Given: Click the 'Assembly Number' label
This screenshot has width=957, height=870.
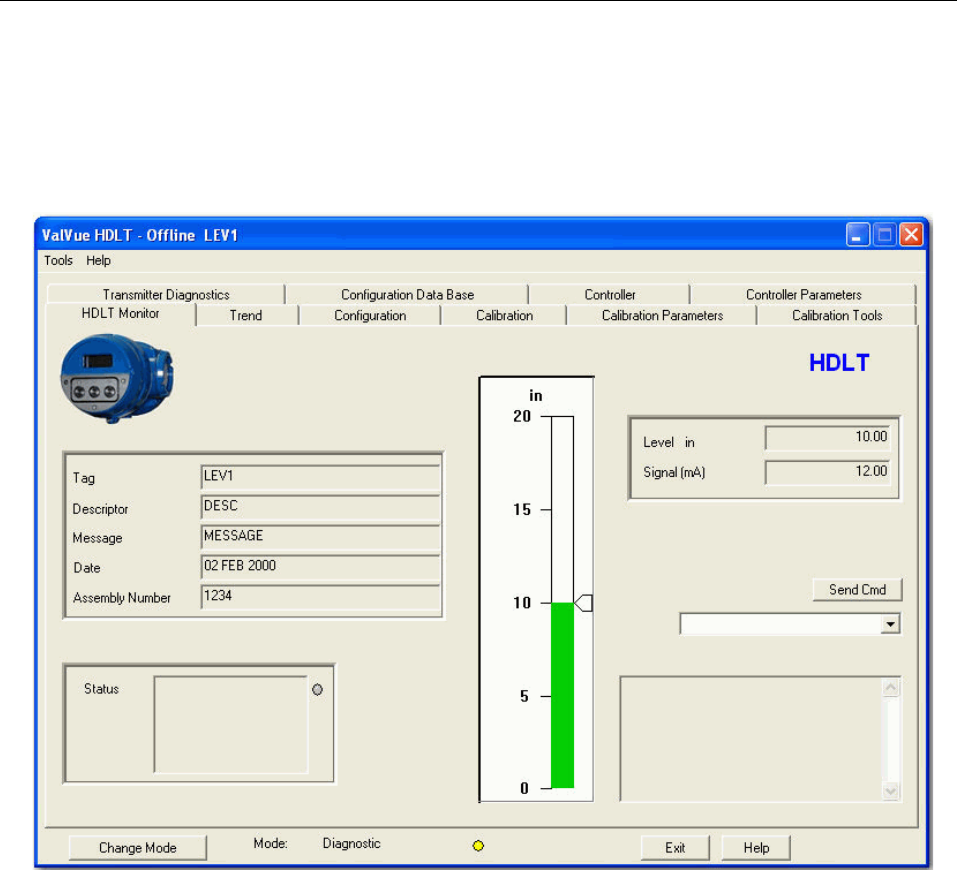Looking at the screenshot, I should (x=121, y=598).
